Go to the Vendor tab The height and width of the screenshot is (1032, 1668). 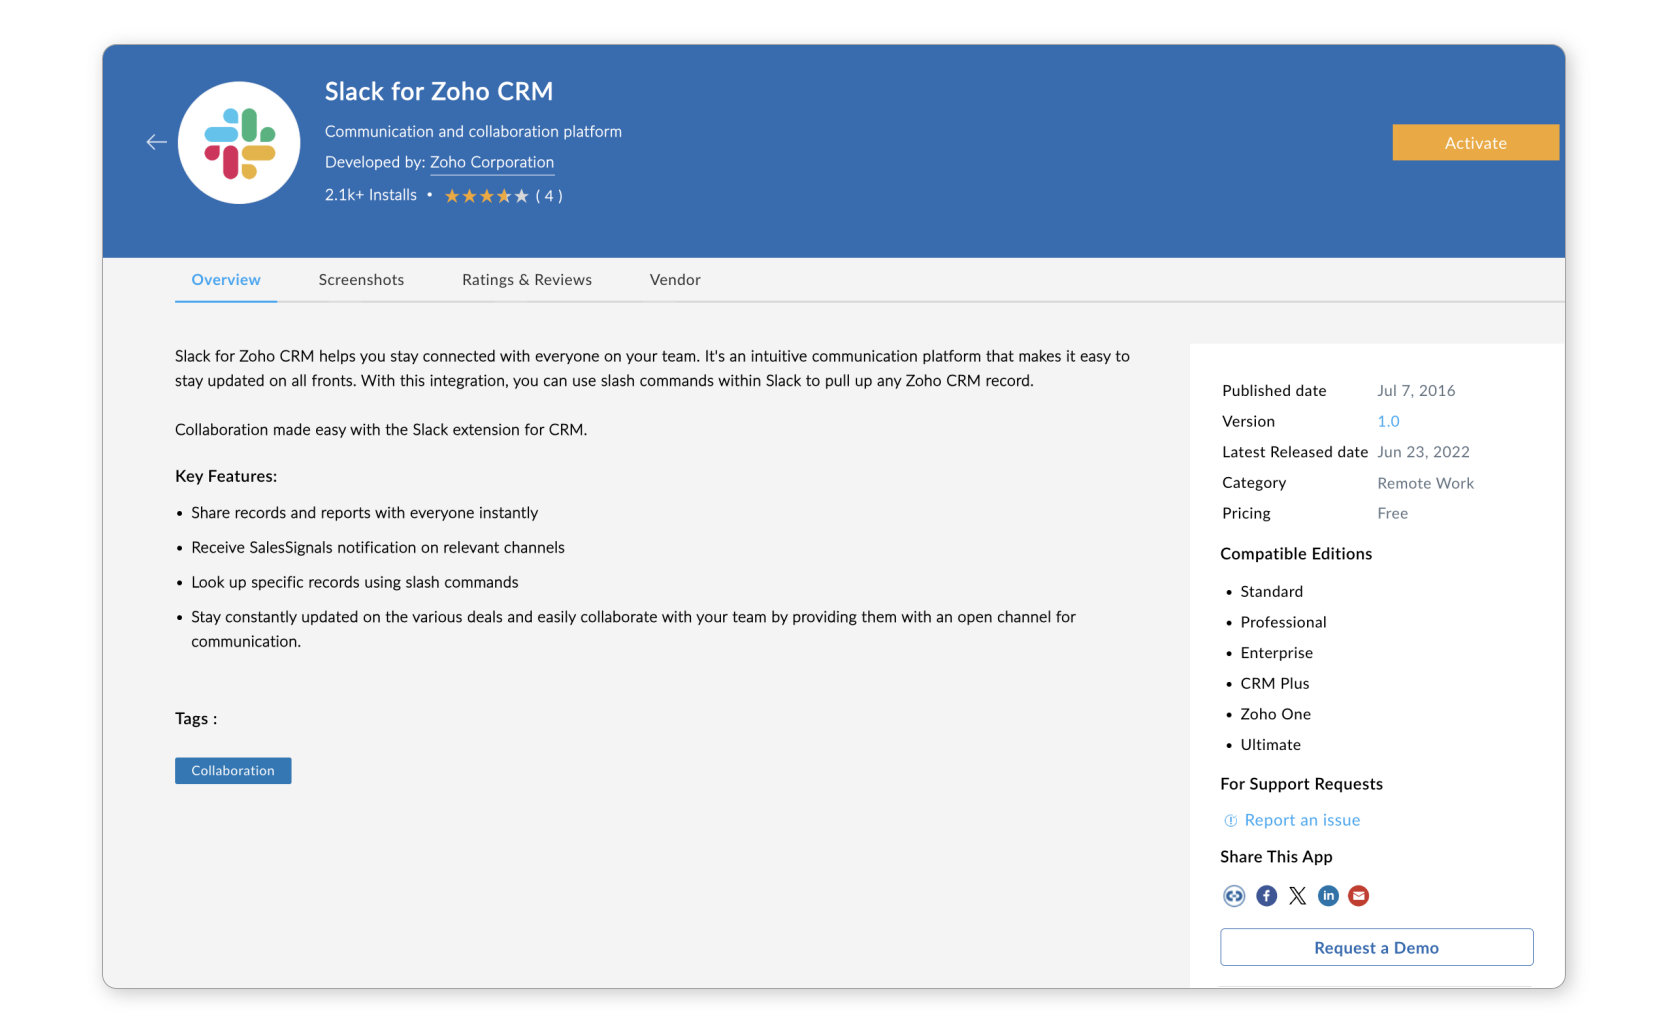(x=675, y=280)
